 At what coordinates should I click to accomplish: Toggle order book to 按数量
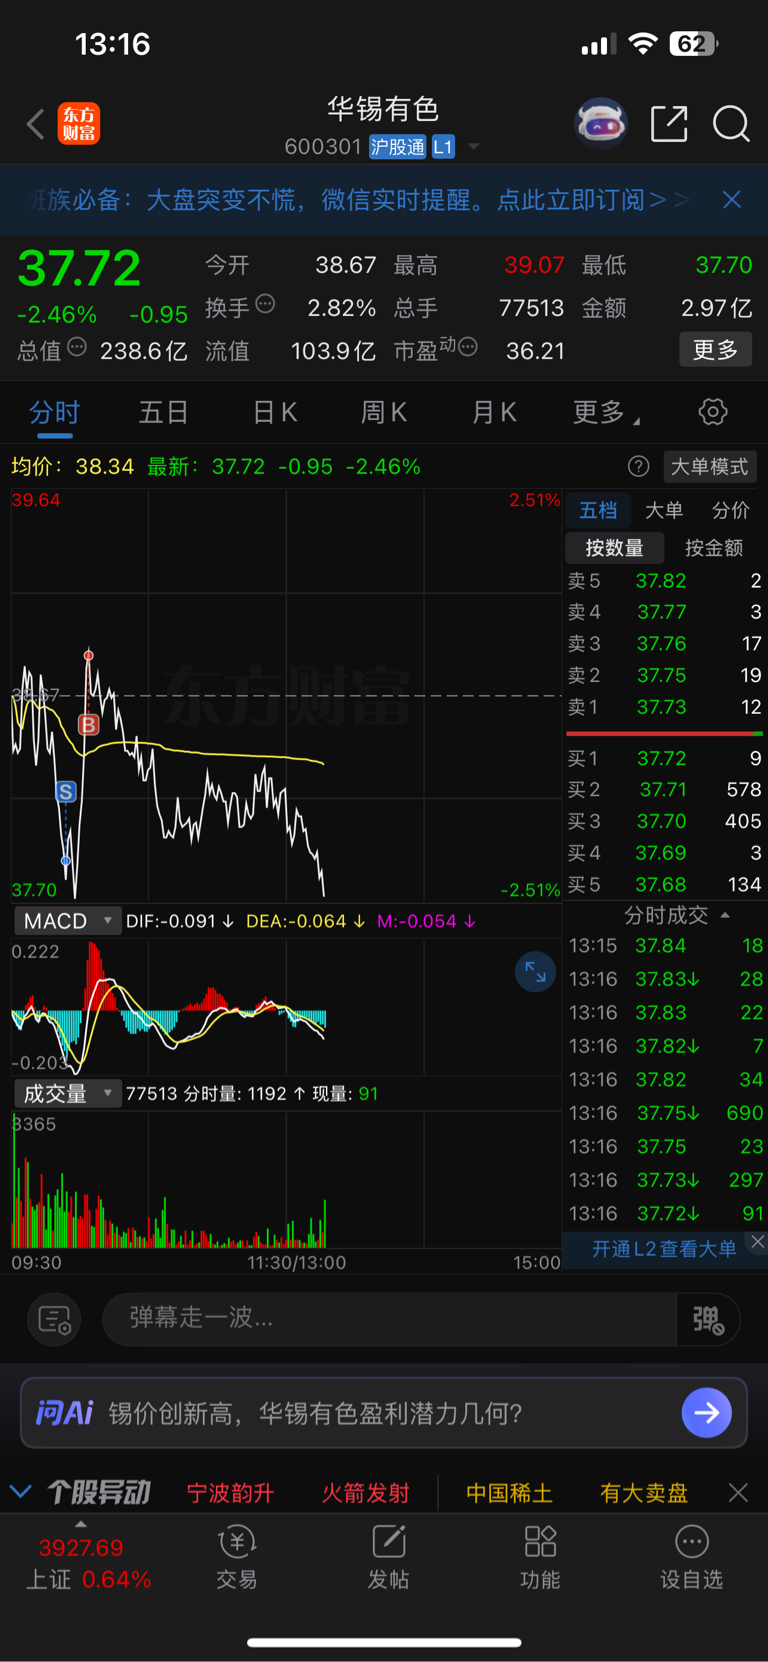point(614,548)
